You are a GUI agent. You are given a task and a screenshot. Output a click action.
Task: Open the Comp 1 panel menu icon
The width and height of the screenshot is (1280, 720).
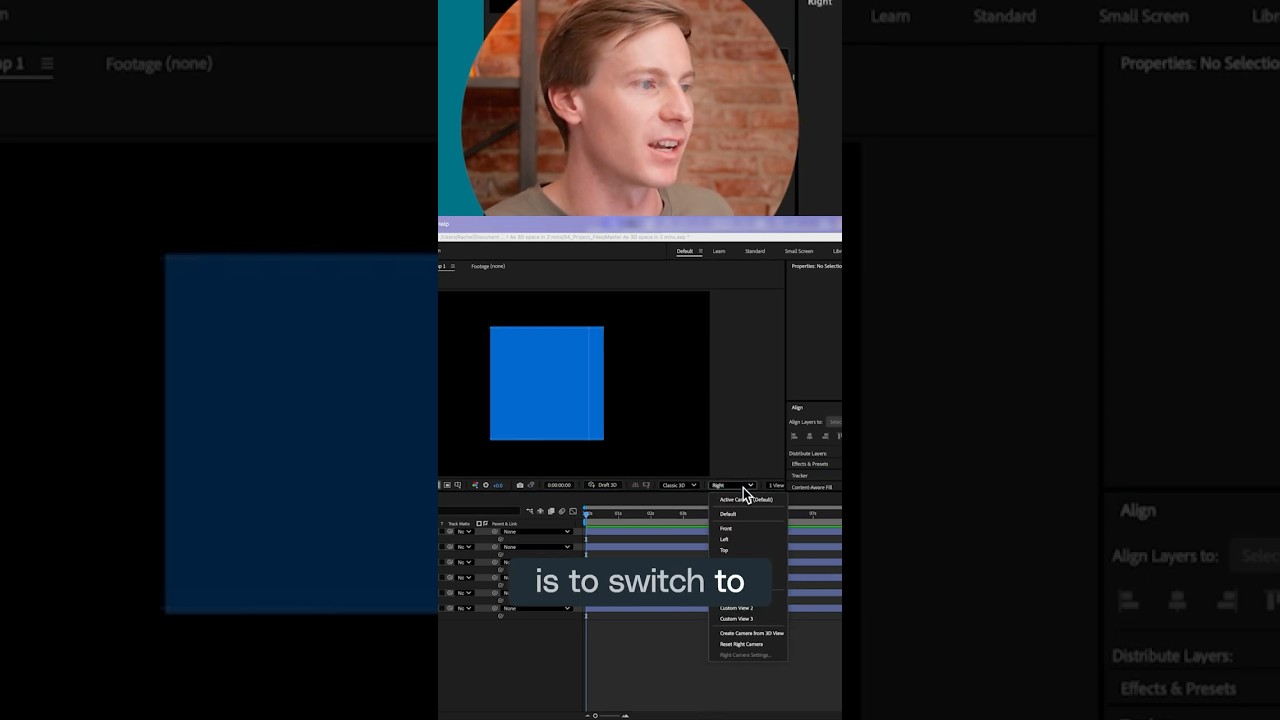[452, 266]
